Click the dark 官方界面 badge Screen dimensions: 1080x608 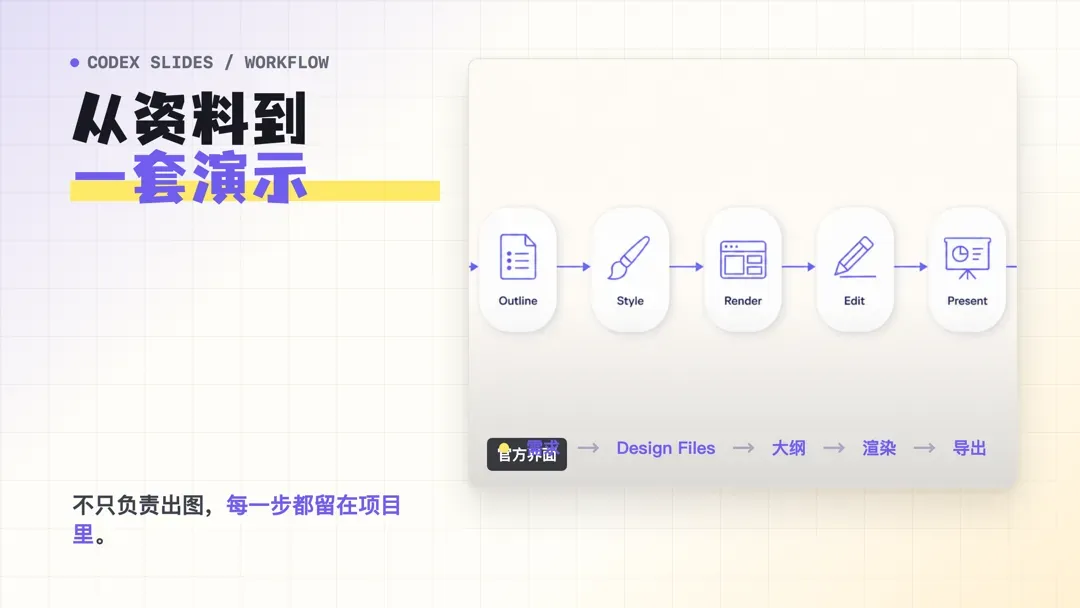coord(527,454)
